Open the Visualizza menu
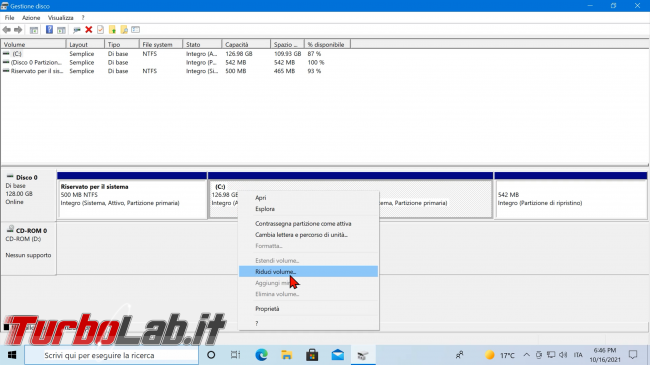This screenshot has width=650, height=365. tap(61, 18)
